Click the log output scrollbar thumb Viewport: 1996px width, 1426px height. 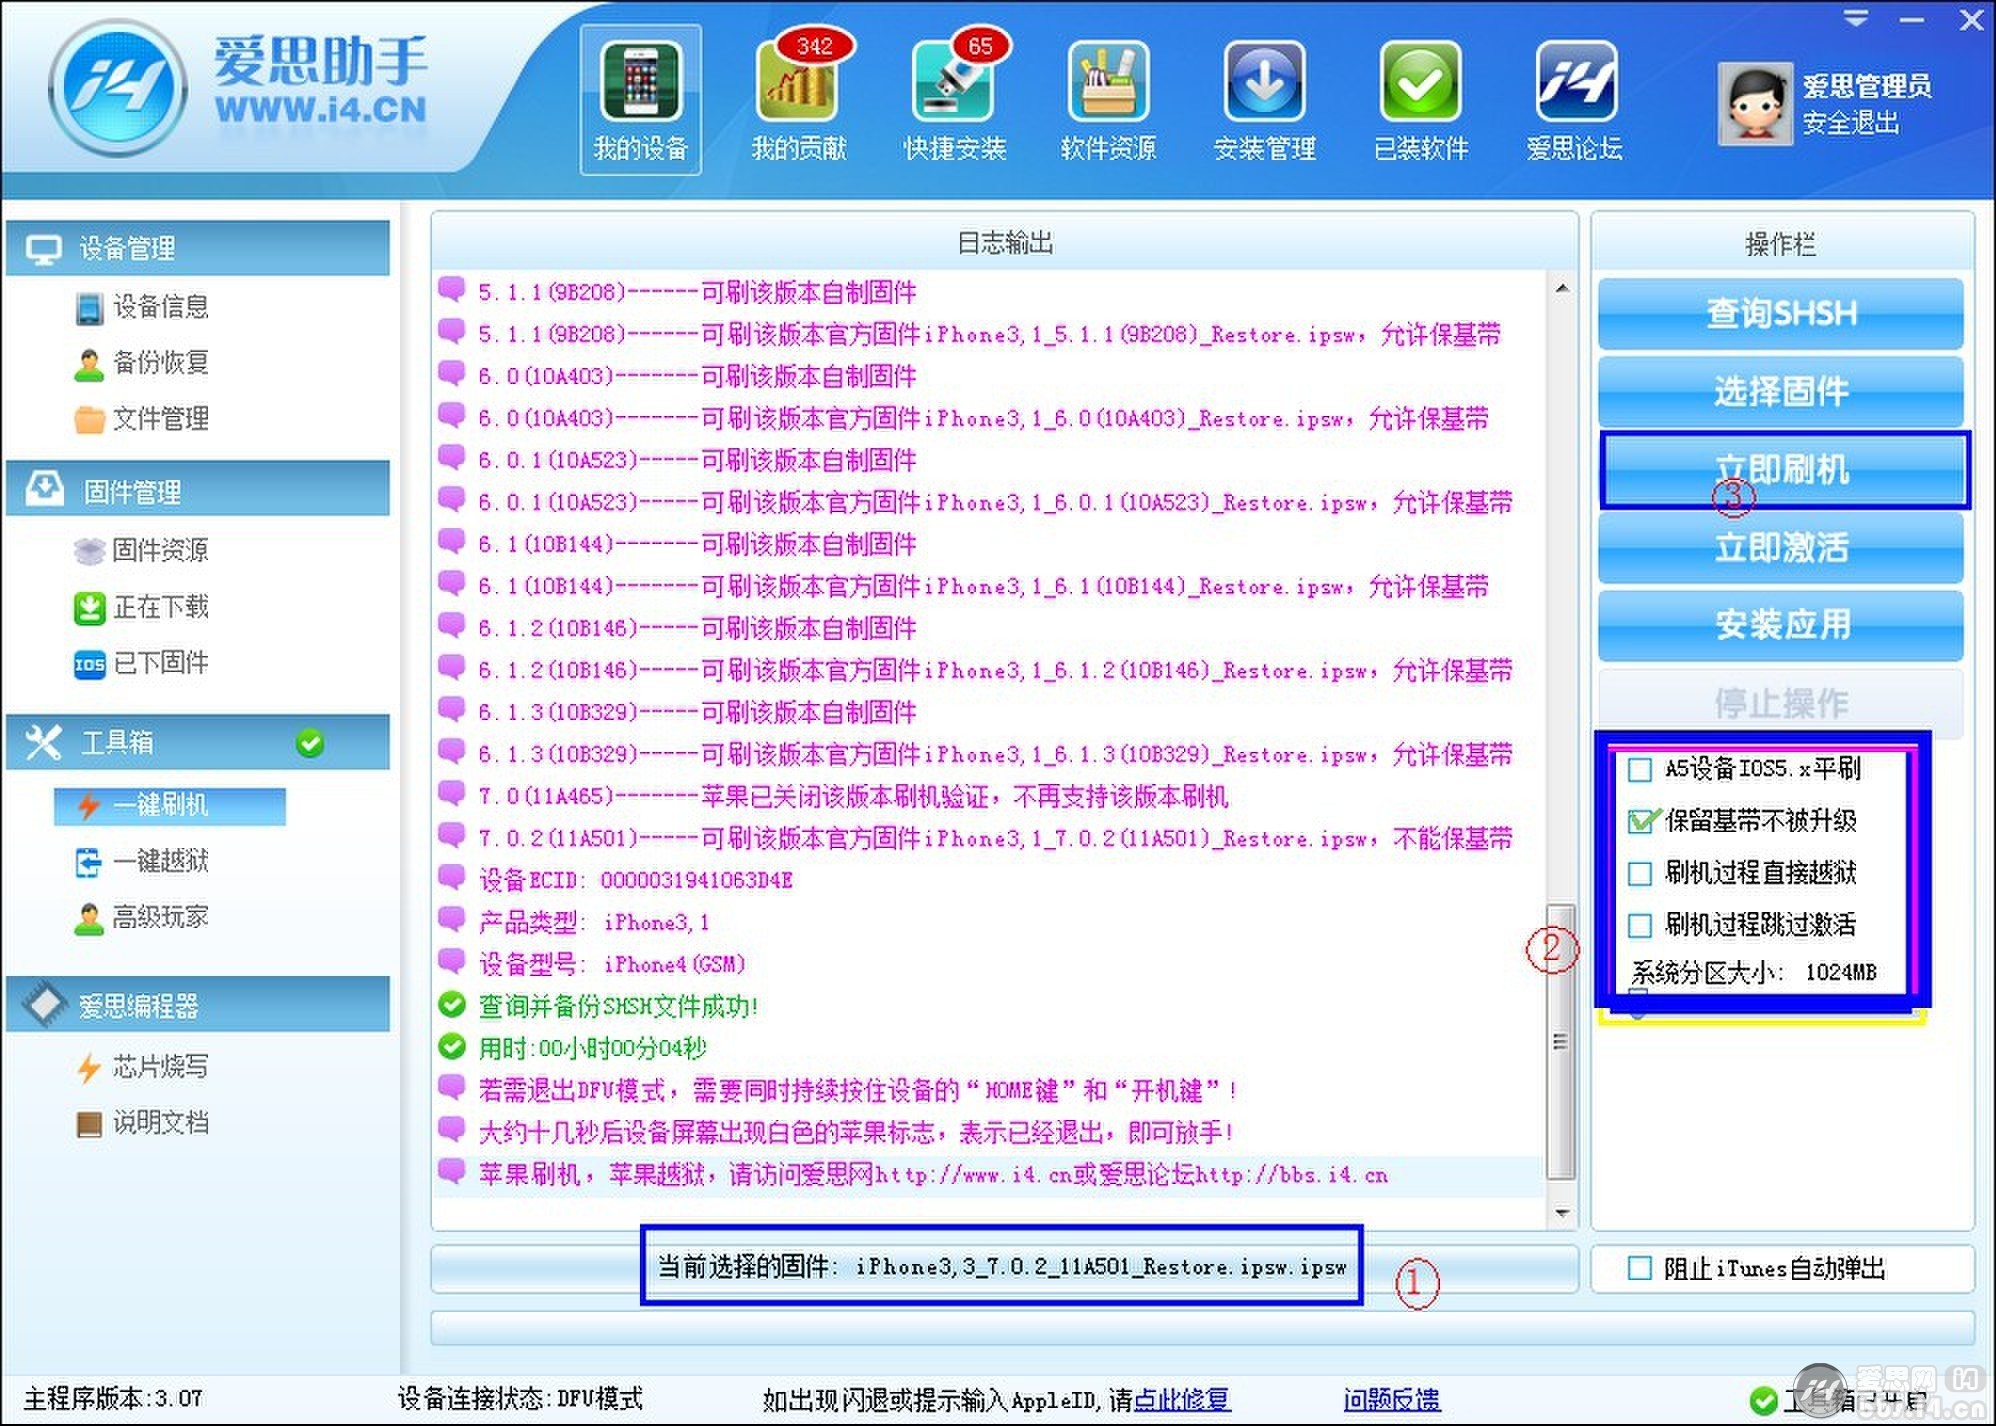(x=1560, y=1040)
